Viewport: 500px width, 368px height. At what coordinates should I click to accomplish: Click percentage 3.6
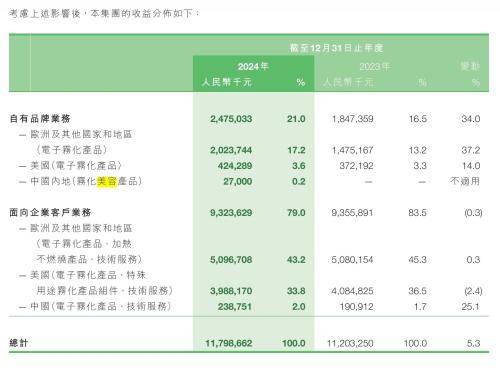coord(298,166)
